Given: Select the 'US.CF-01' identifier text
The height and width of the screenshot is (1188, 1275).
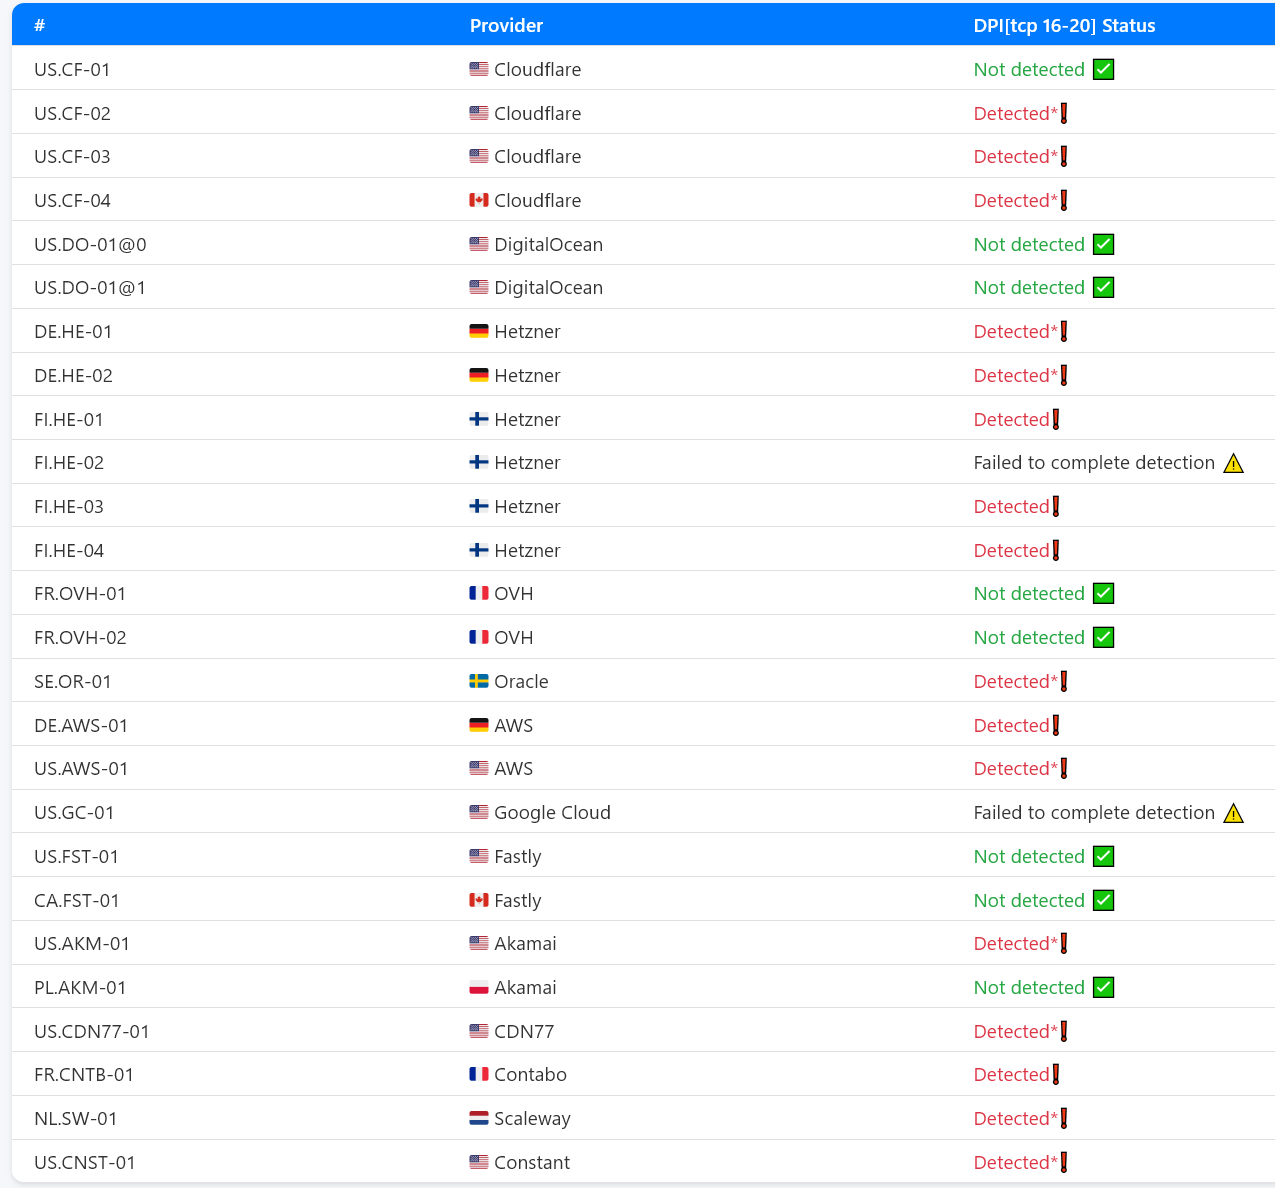Looking at the screenshot, I should point(72,69).
